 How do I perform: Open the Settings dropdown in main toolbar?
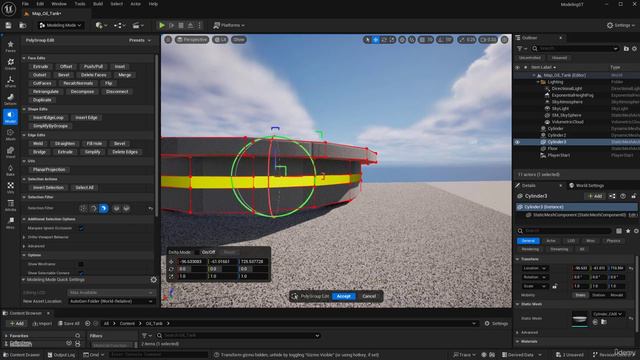coord(621,25)
